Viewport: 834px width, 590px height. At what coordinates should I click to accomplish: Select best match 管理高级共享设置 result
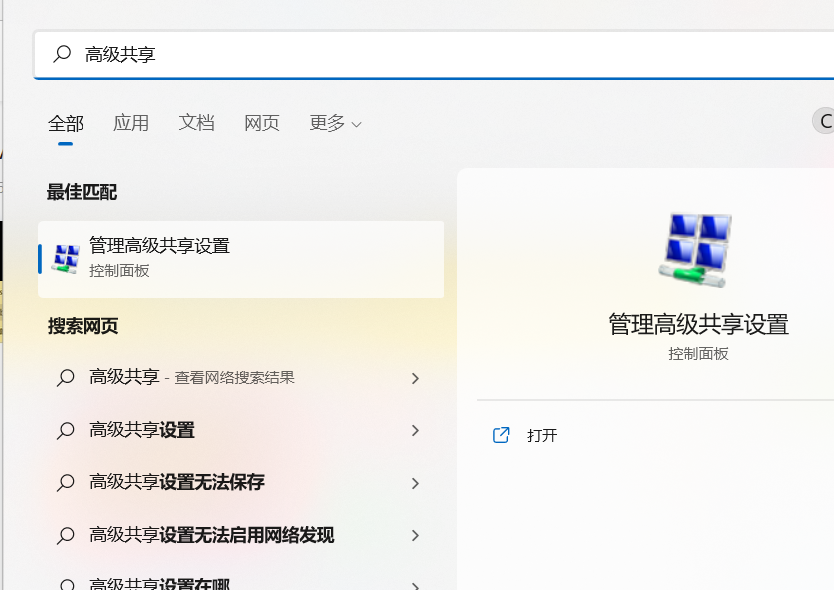241,259
